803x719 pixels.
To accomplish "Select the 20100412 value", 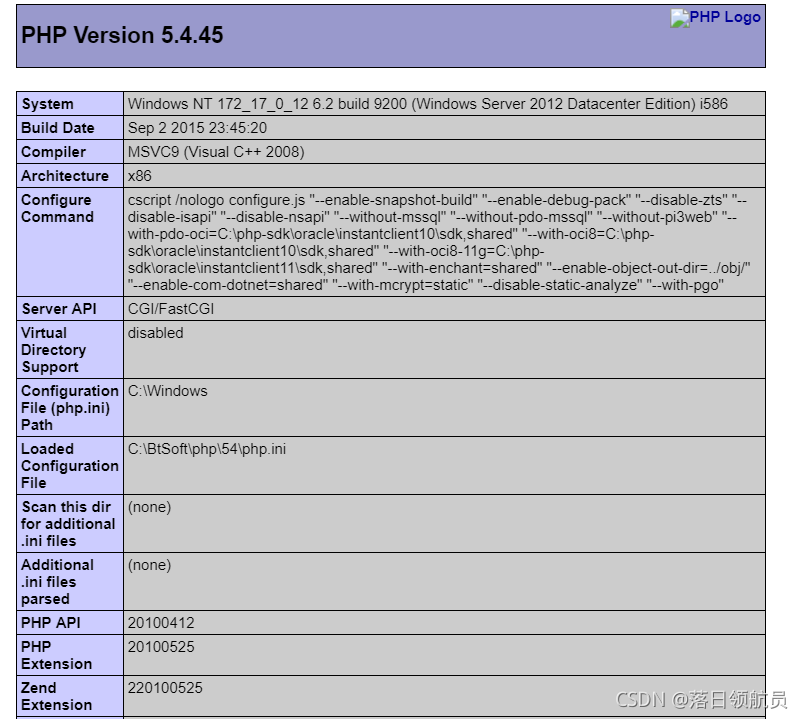I will pyautogui.click(x=161, y=623).
